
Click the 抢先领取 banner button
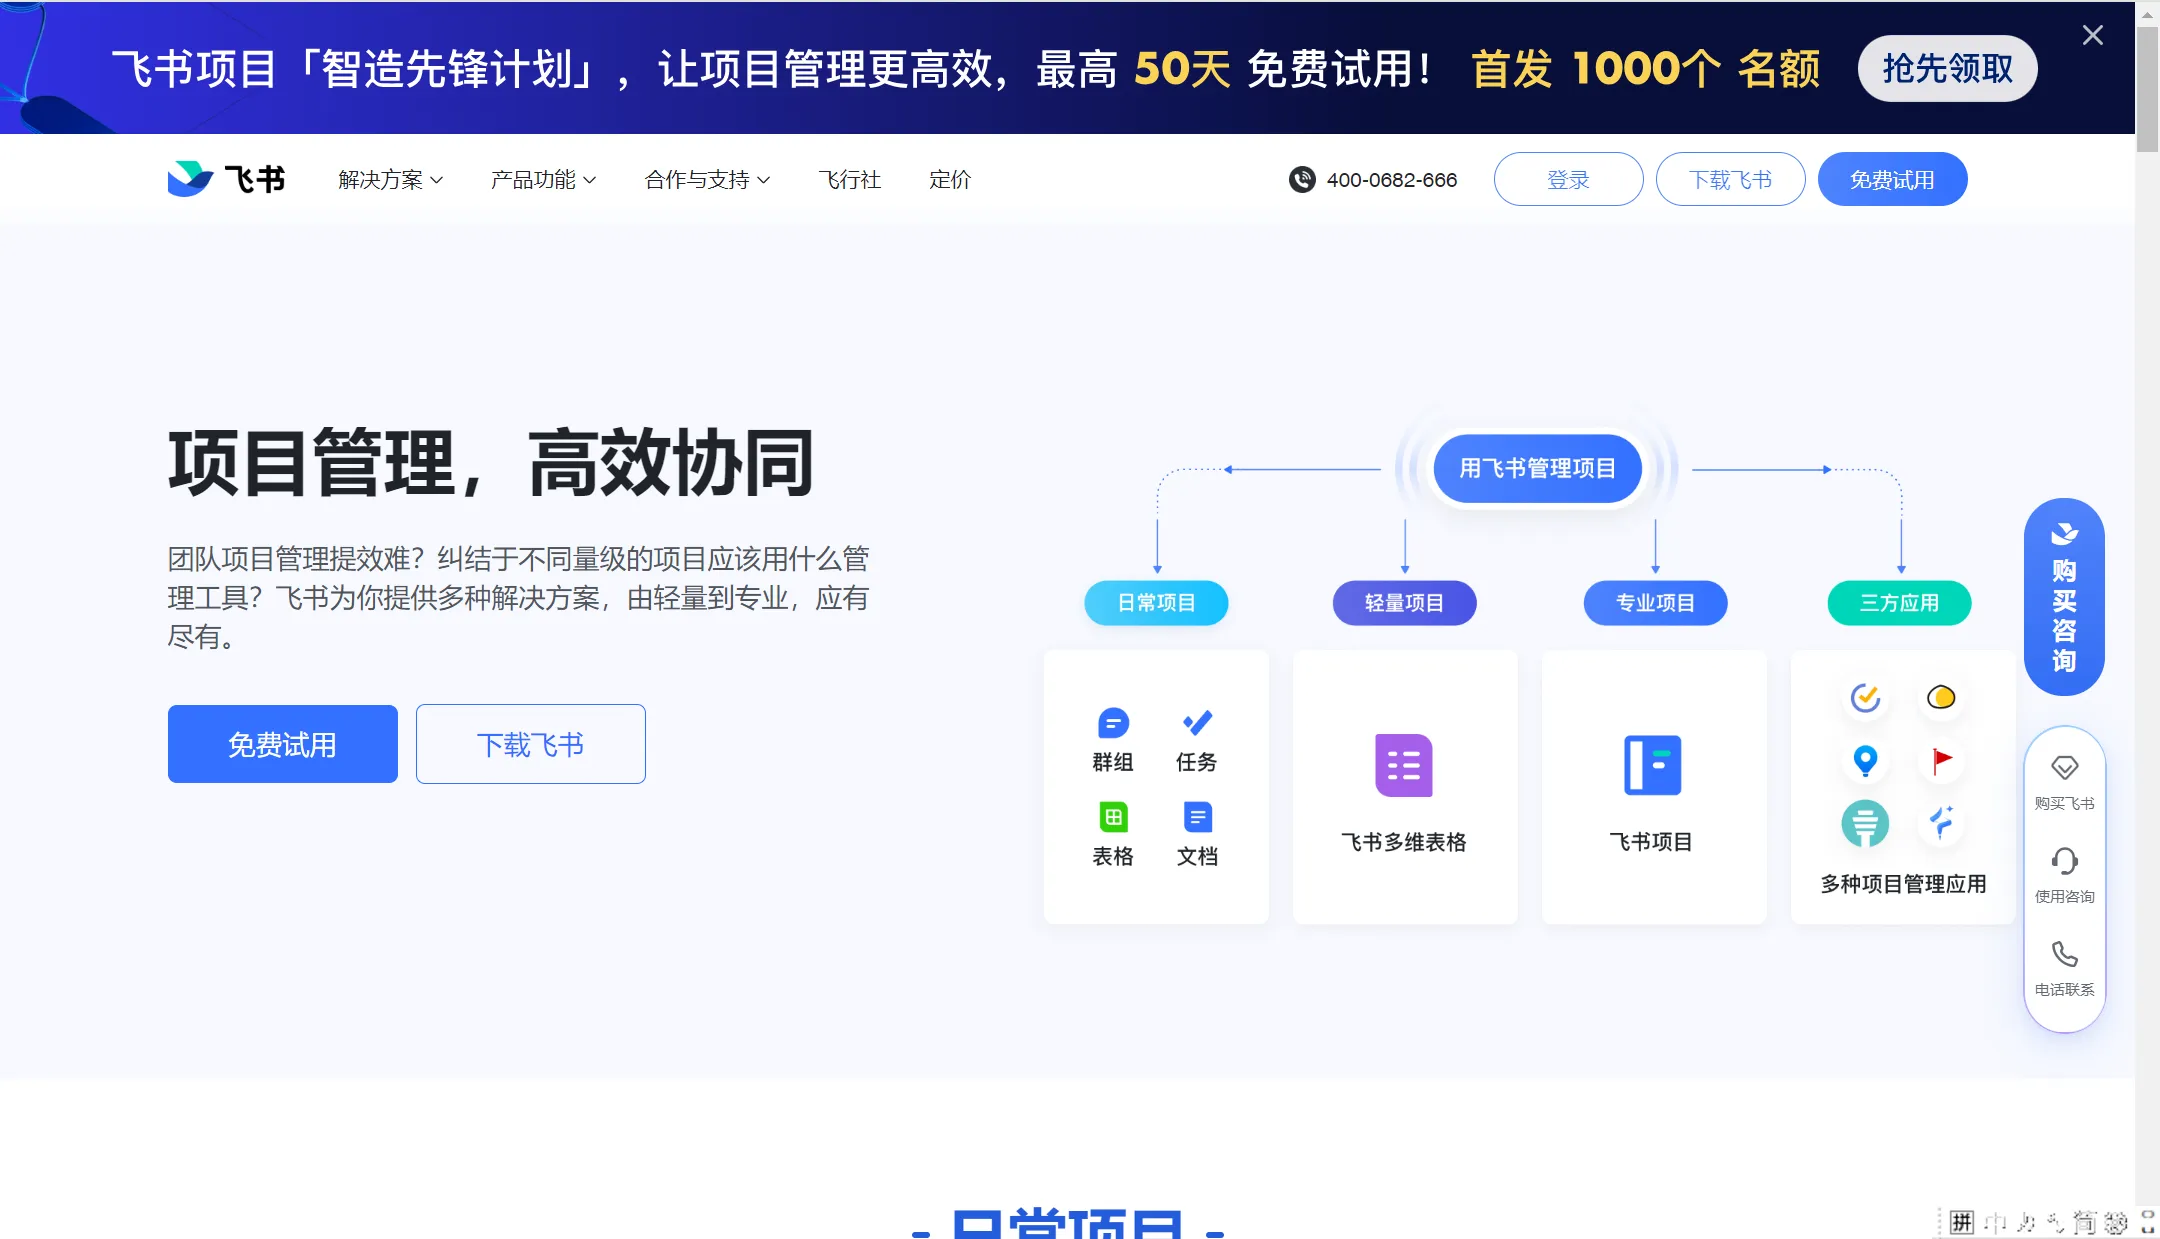point(1947,69)
